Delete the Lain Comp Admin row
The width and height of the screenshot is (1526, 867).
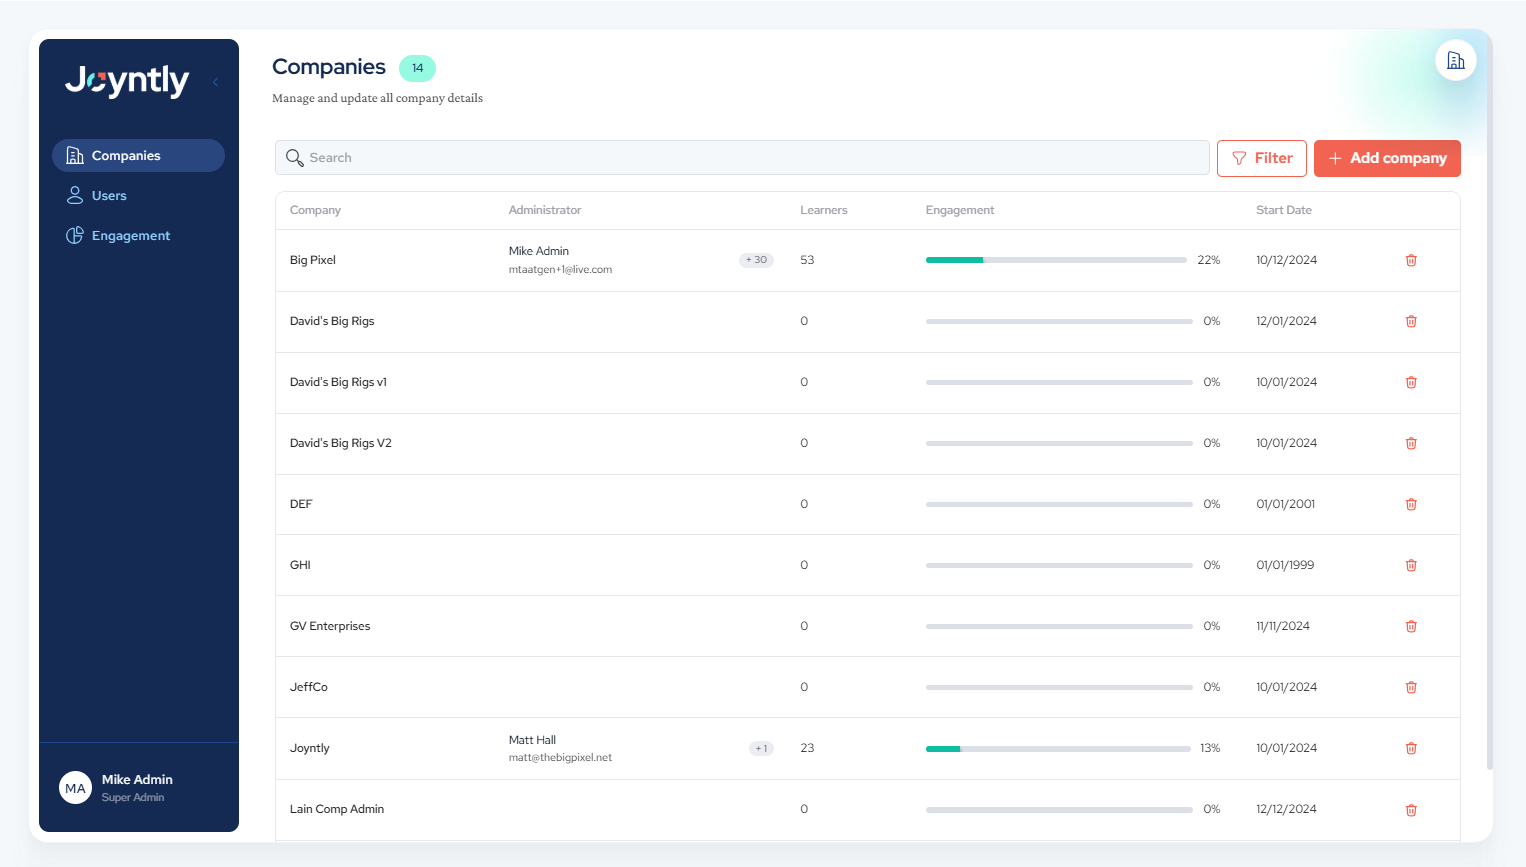coord(1411,810)
